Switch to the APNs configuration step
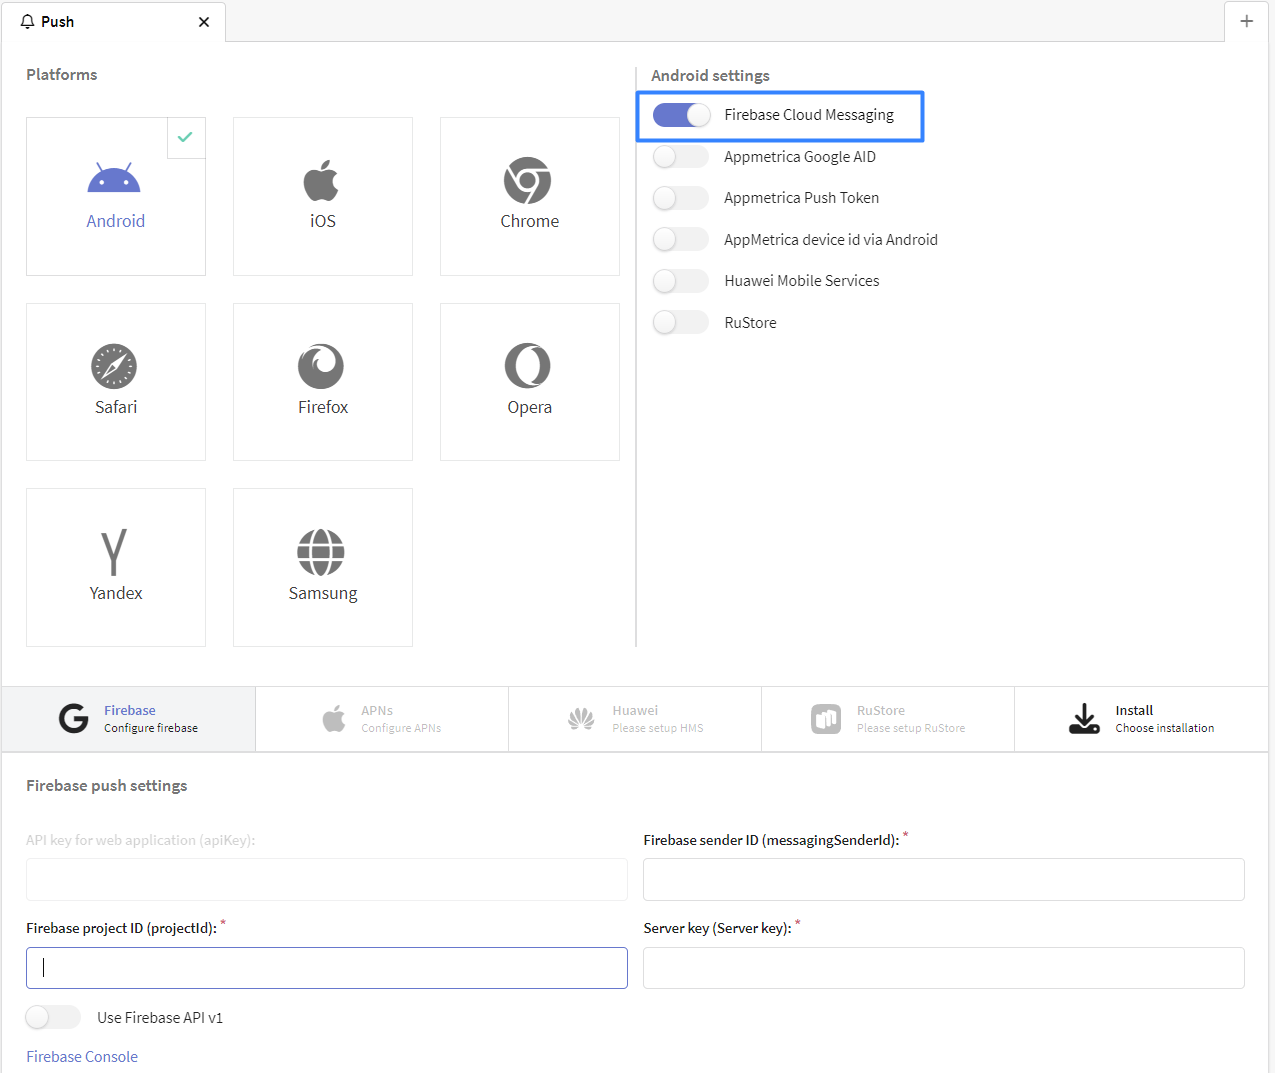This screenshot has width=1275, height=1073. 382,719
